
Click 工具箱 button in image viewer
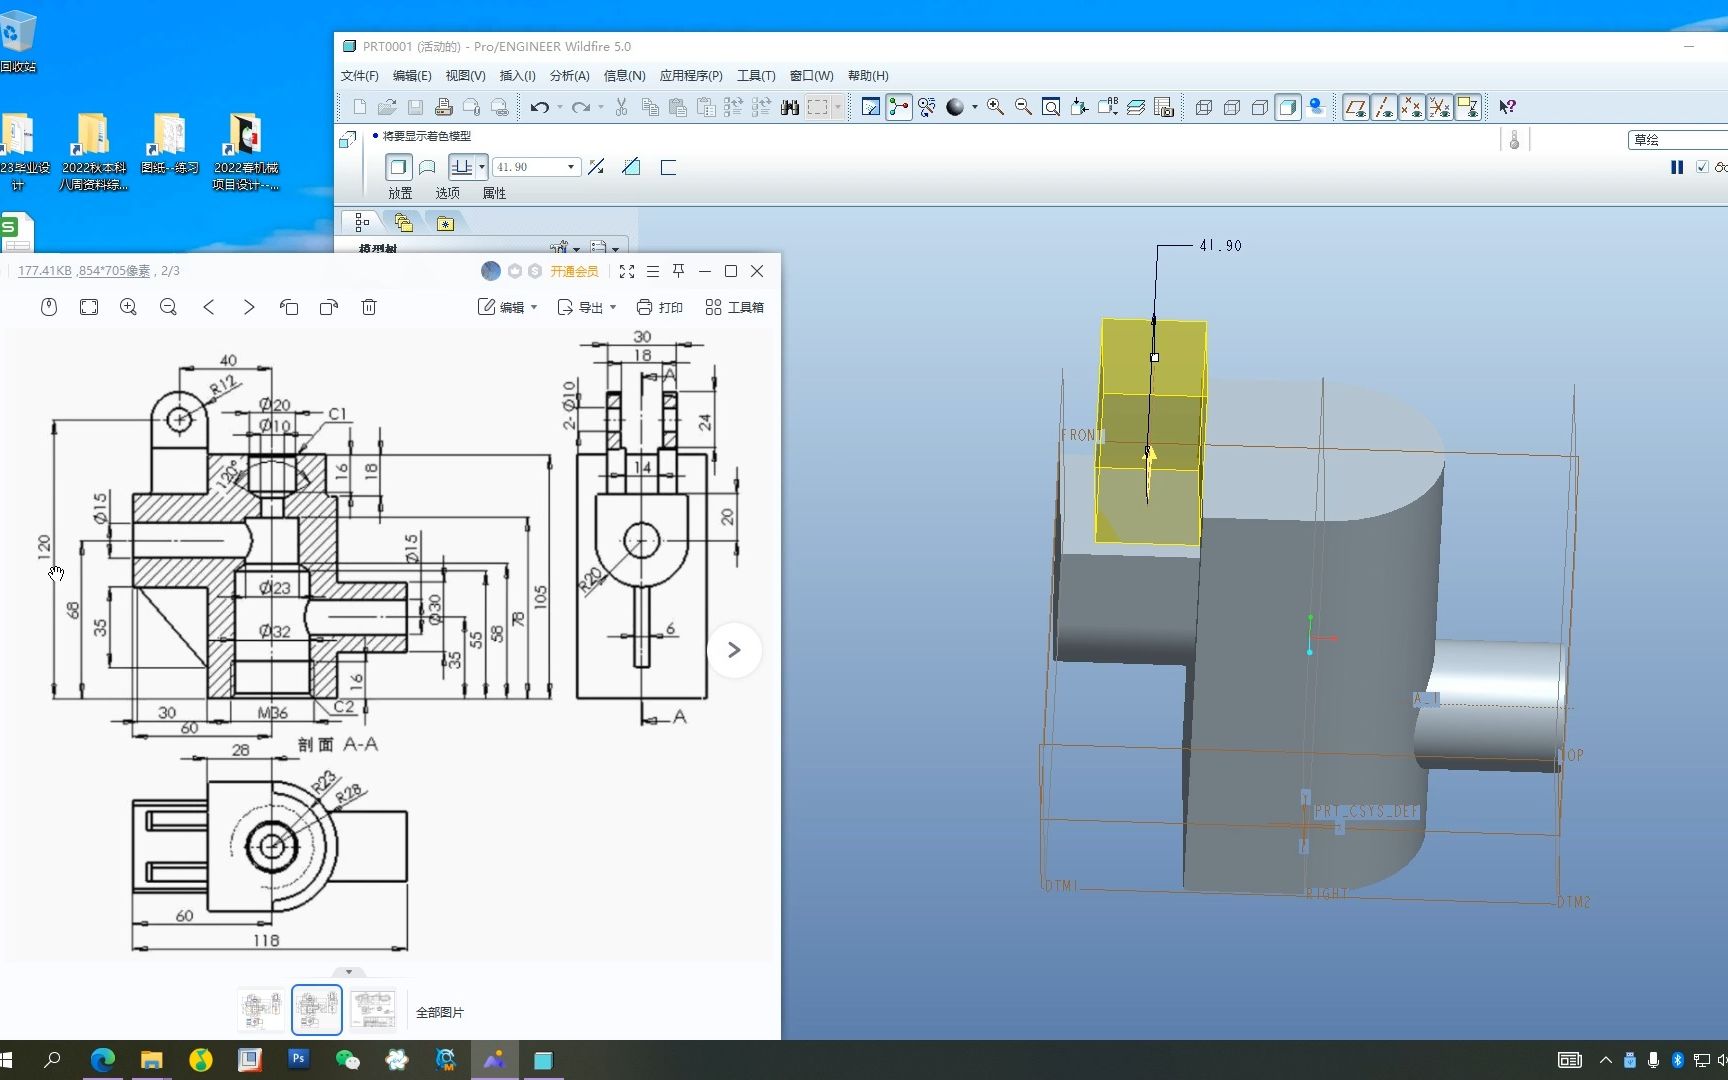coord(734,307)
